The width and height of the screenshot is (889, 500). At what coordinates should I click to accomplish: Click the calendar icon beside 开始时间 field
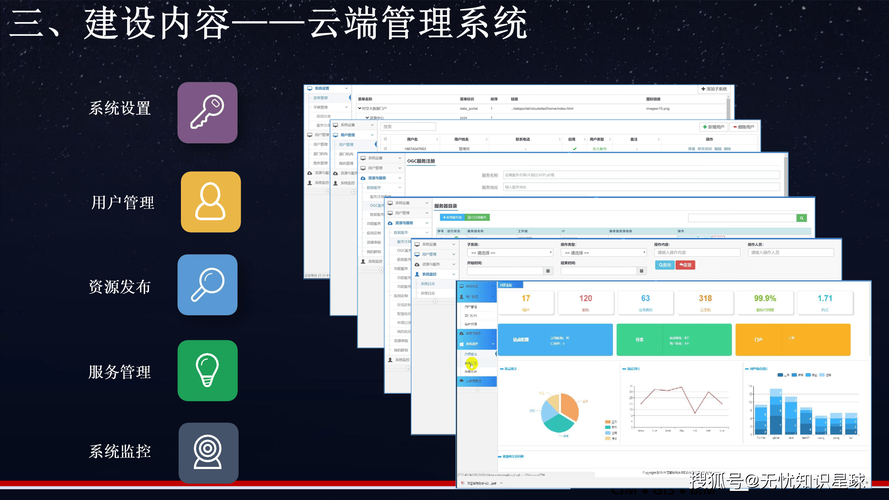click(548, 271)
